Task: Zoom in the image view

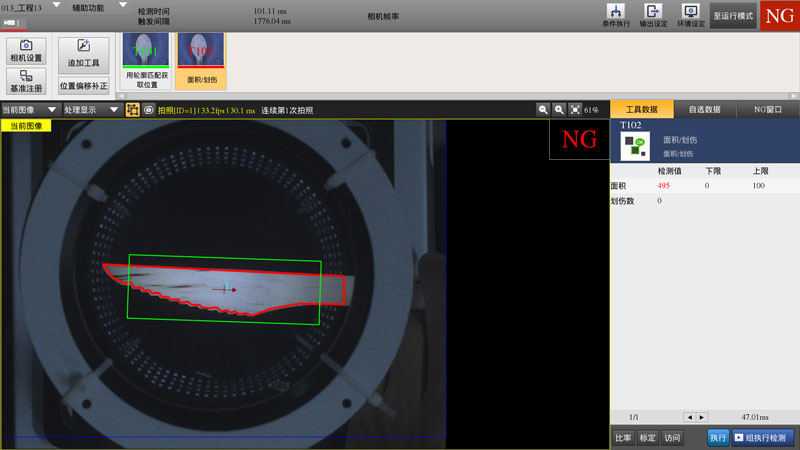Action: pyautogui.click(x=559, y=110)
